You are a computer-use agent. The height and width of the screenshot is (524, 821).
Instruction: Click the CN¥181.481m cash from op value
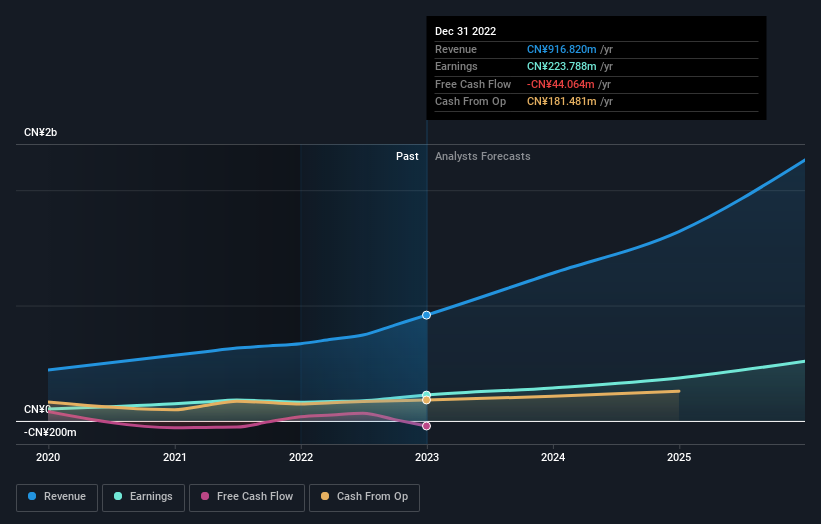[x=561, y=102]
